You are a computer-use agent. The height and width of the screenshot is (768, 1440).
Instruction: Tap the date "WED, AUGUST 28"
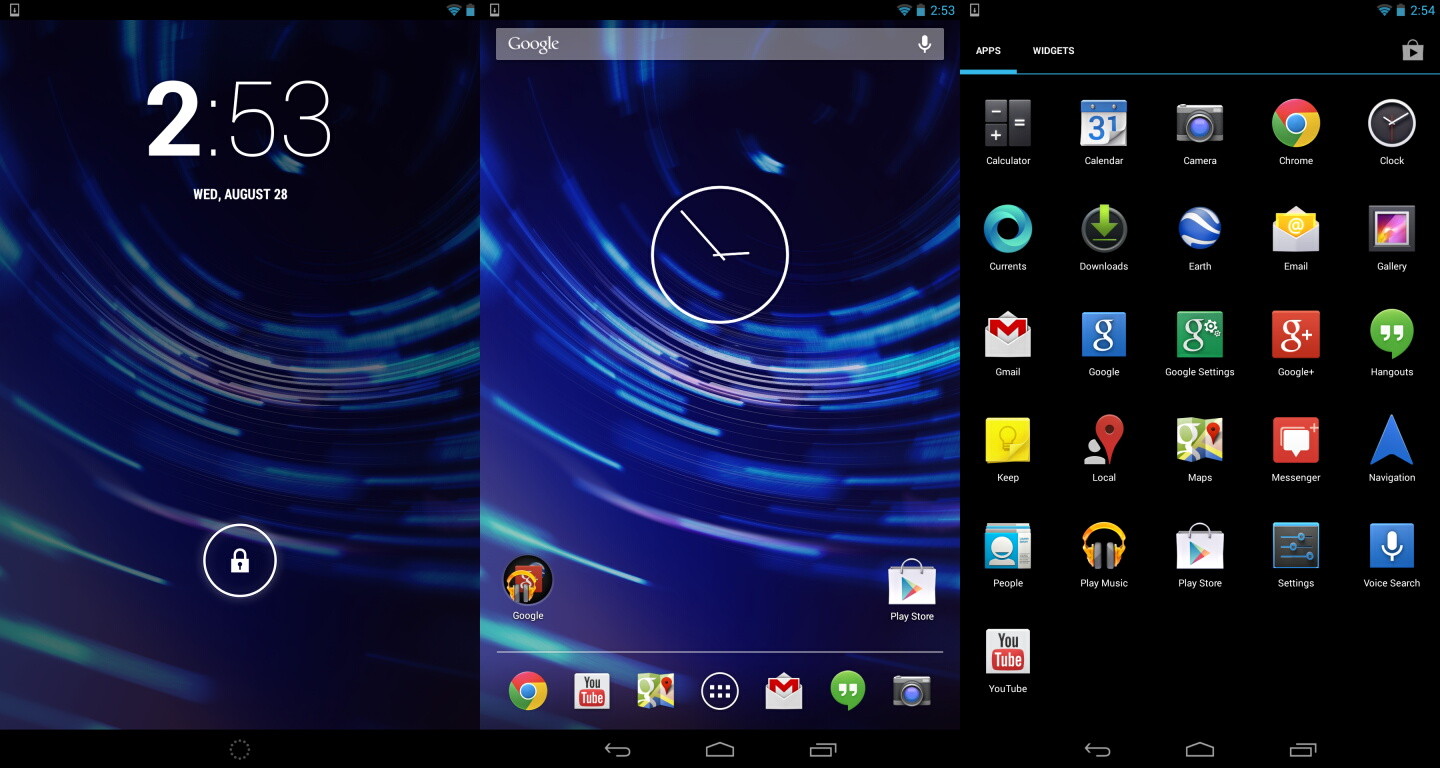(x=240, y=194)
